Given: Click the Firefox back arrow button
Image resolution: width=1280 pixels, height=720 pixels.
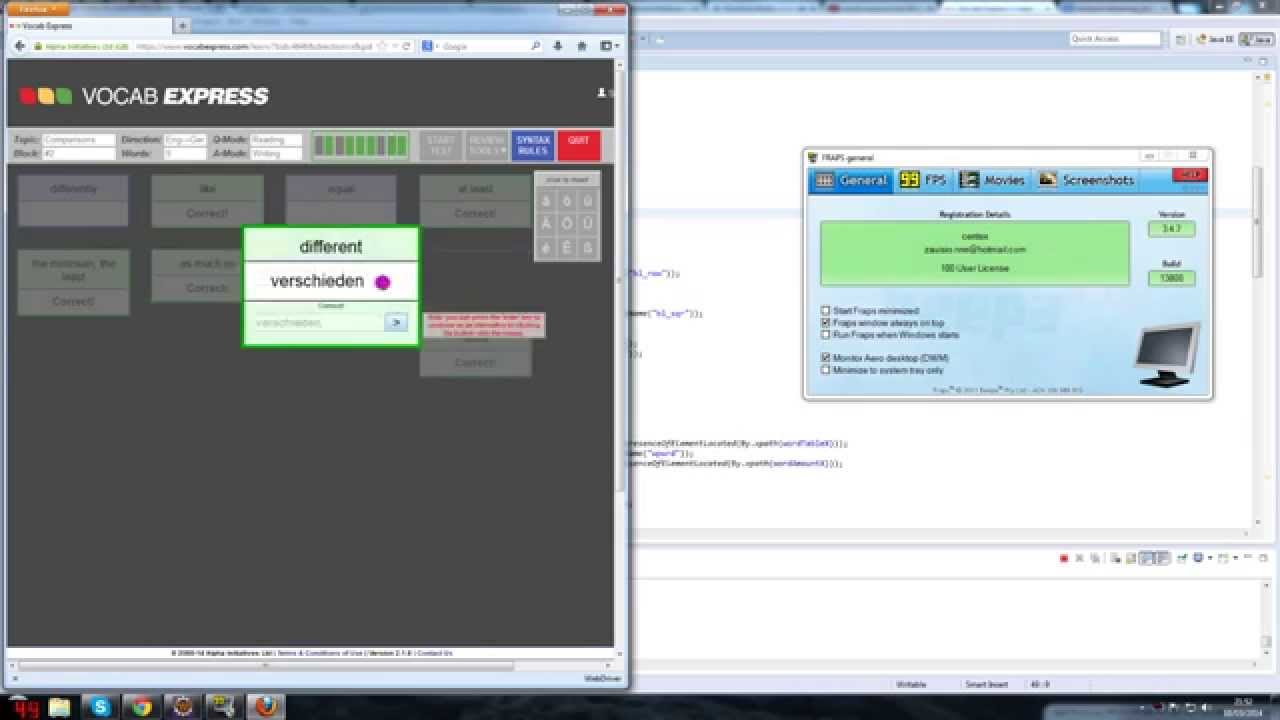Looking at the screenshot, I should point(19,46).
